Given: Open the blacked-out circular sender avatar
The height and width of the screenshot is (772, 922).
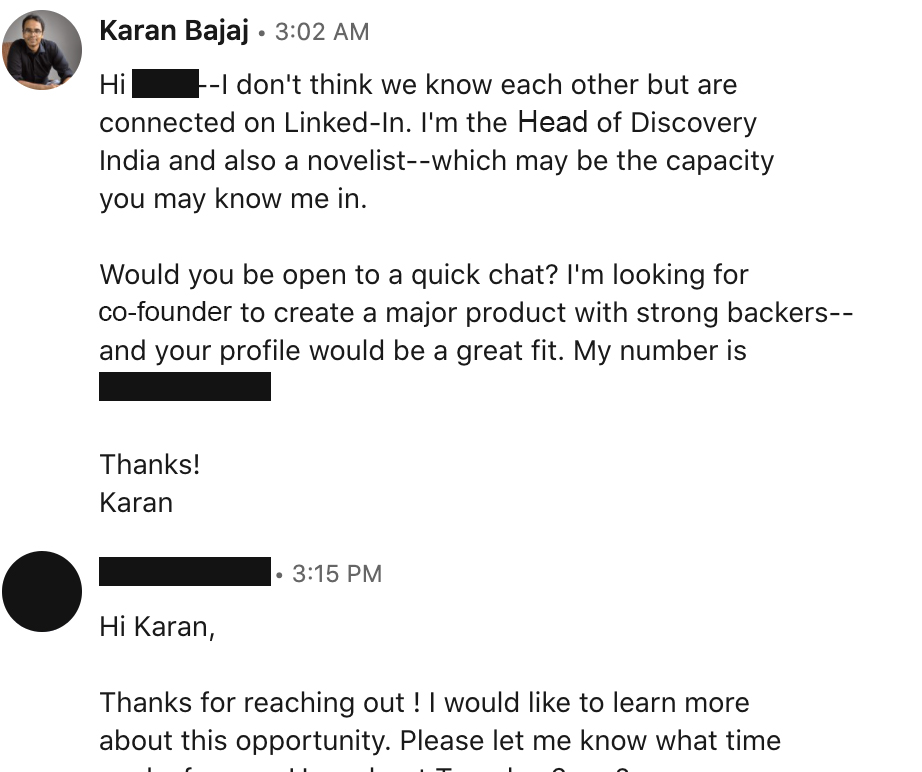Looking at the screenshot, I should 42,591.
